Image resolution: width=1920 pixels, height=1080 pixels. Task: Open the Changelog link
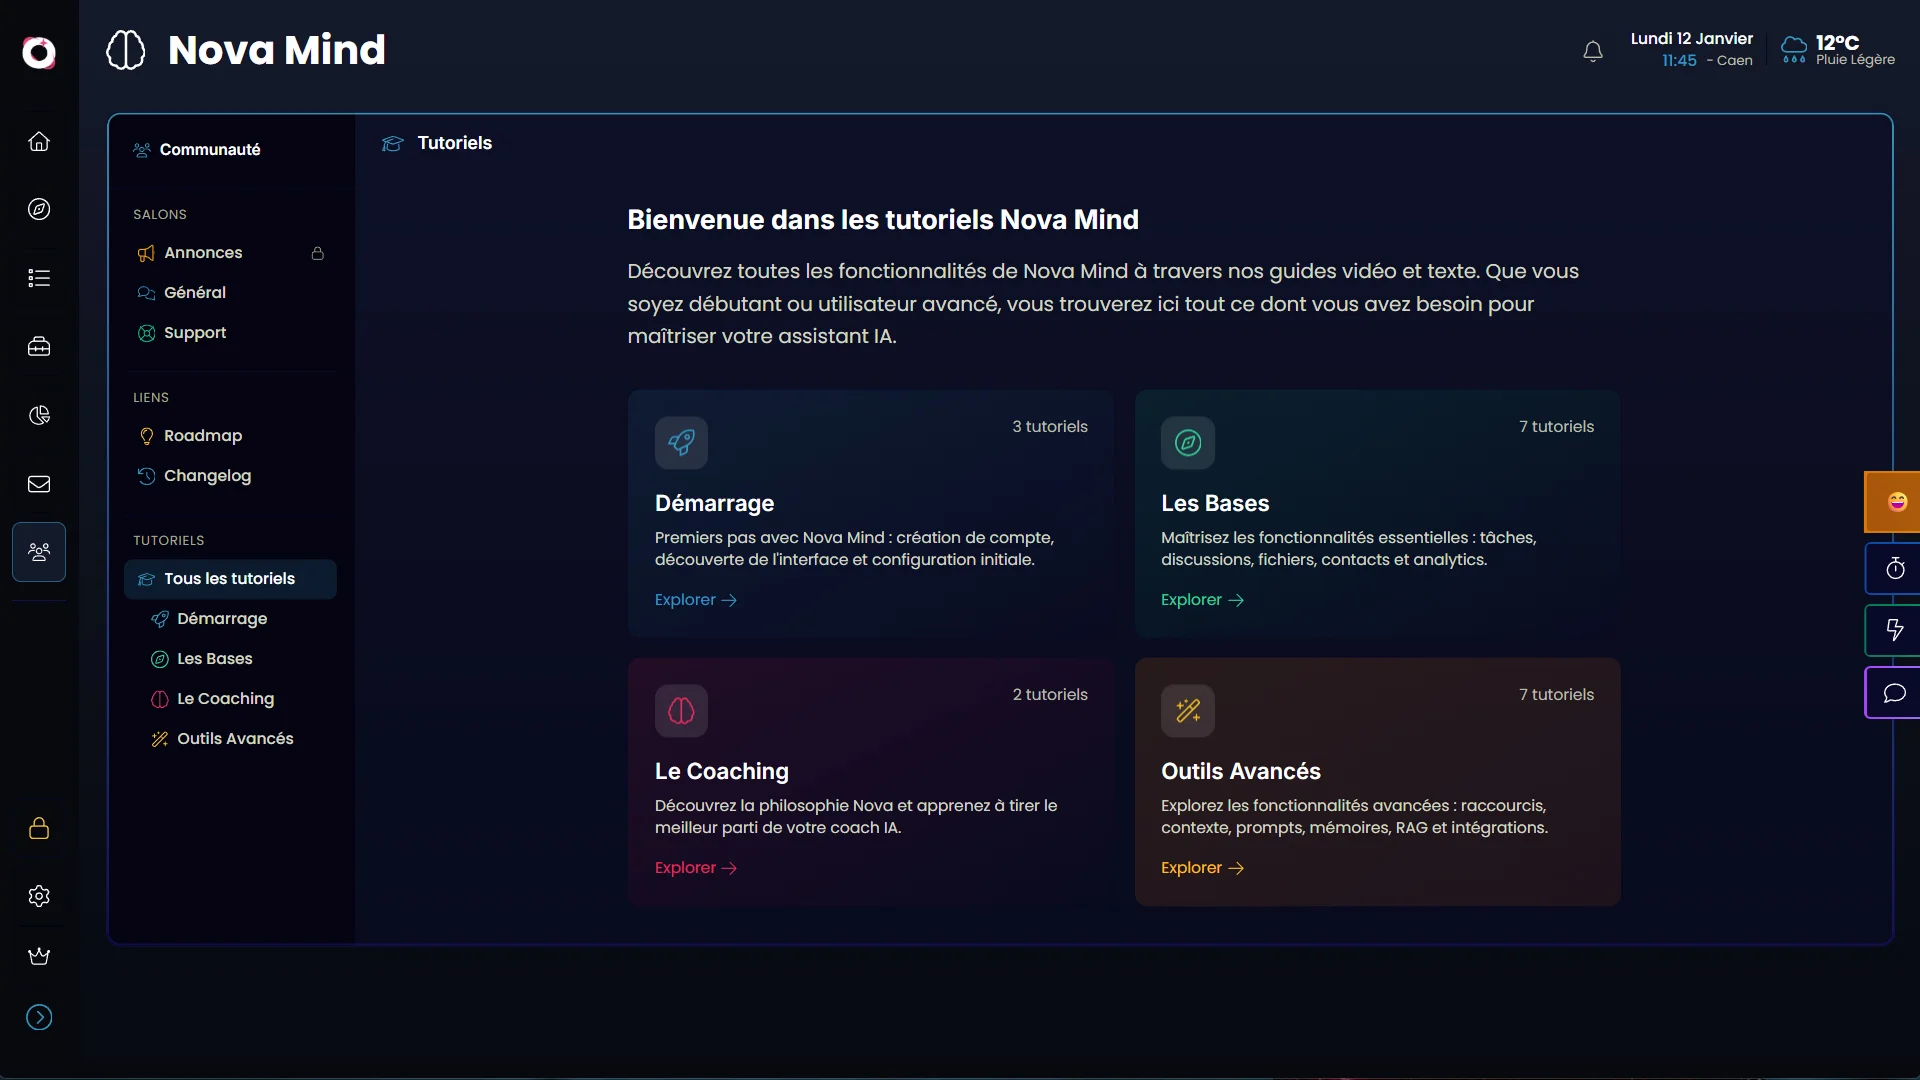(207, 476)
